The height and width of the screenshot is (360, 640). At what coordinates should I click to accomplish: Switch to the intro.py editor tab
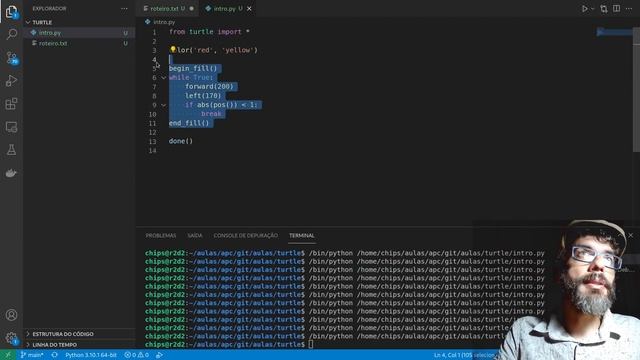coord(224,9)
